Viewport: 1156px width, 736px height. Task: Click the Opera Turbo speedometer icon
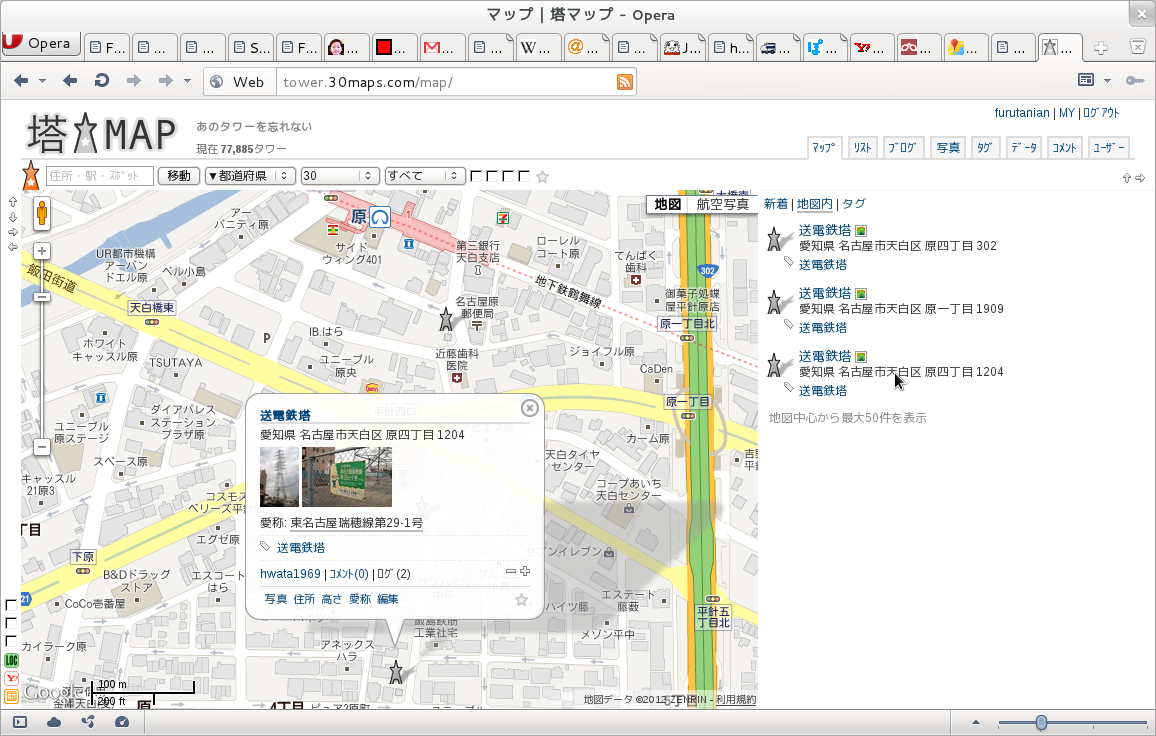coord(122,721)
